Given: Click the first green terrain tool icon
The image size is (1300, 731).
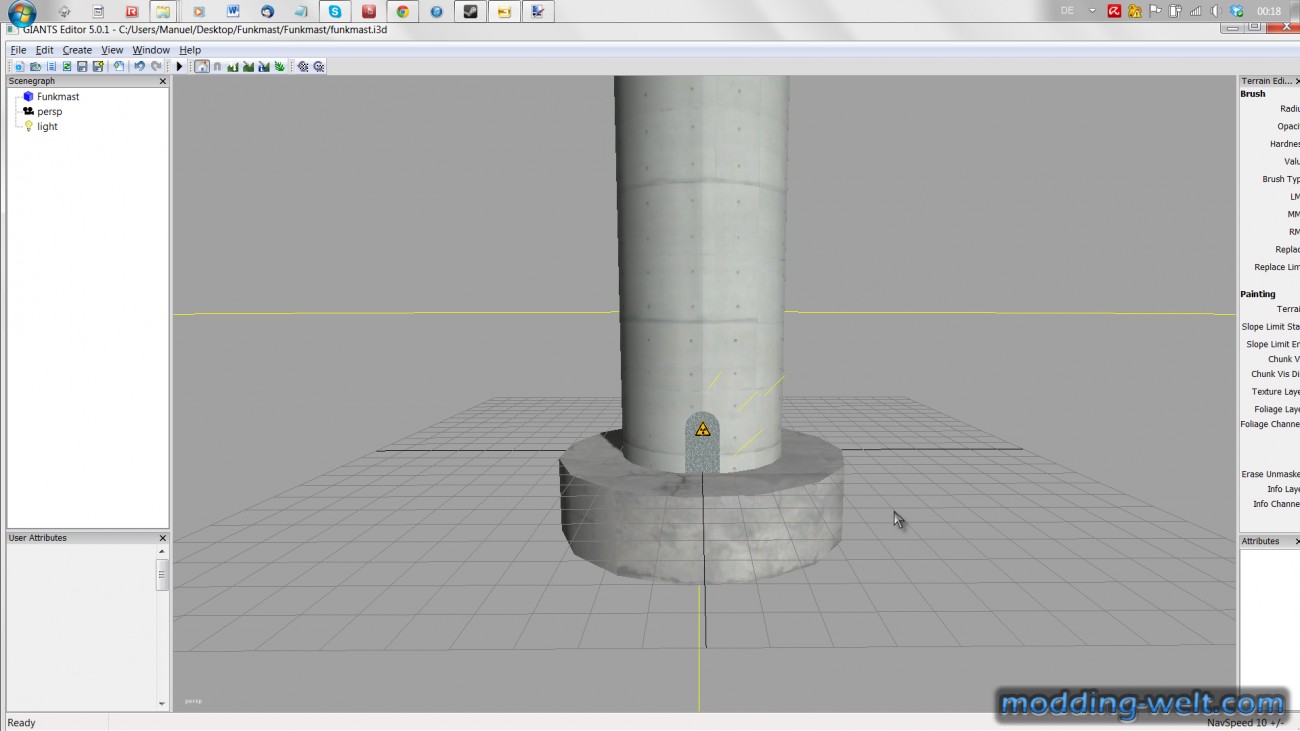Looking at the screenshot, I should [x=233, y=67].
